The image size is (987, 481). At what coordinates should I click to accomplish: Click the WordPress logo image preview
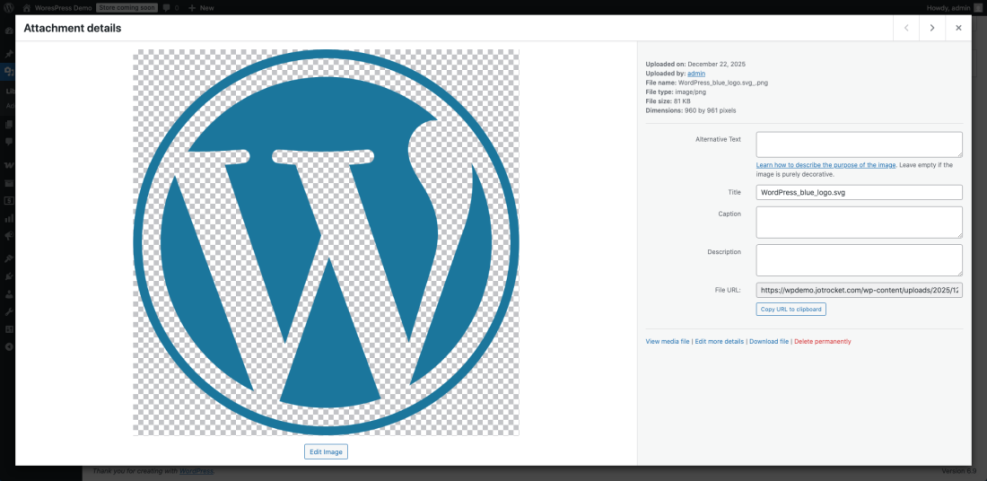tap(326, 242)
